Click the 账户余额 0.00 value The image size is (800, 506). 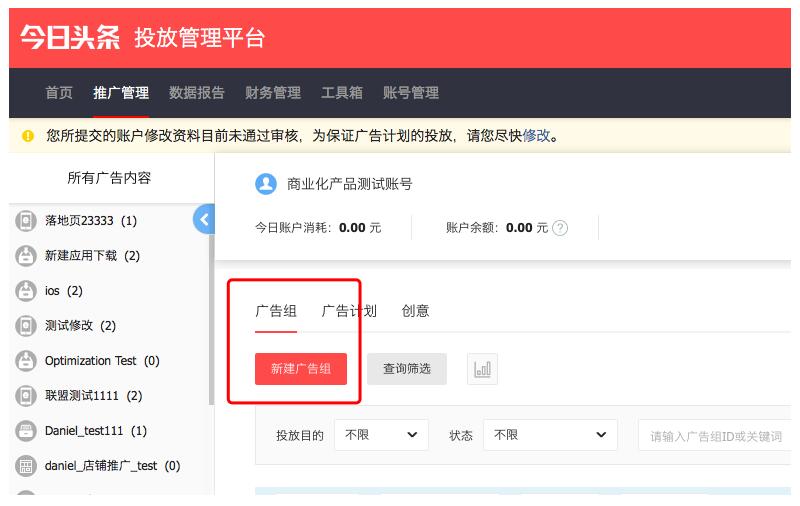click(x=519, y=227)
